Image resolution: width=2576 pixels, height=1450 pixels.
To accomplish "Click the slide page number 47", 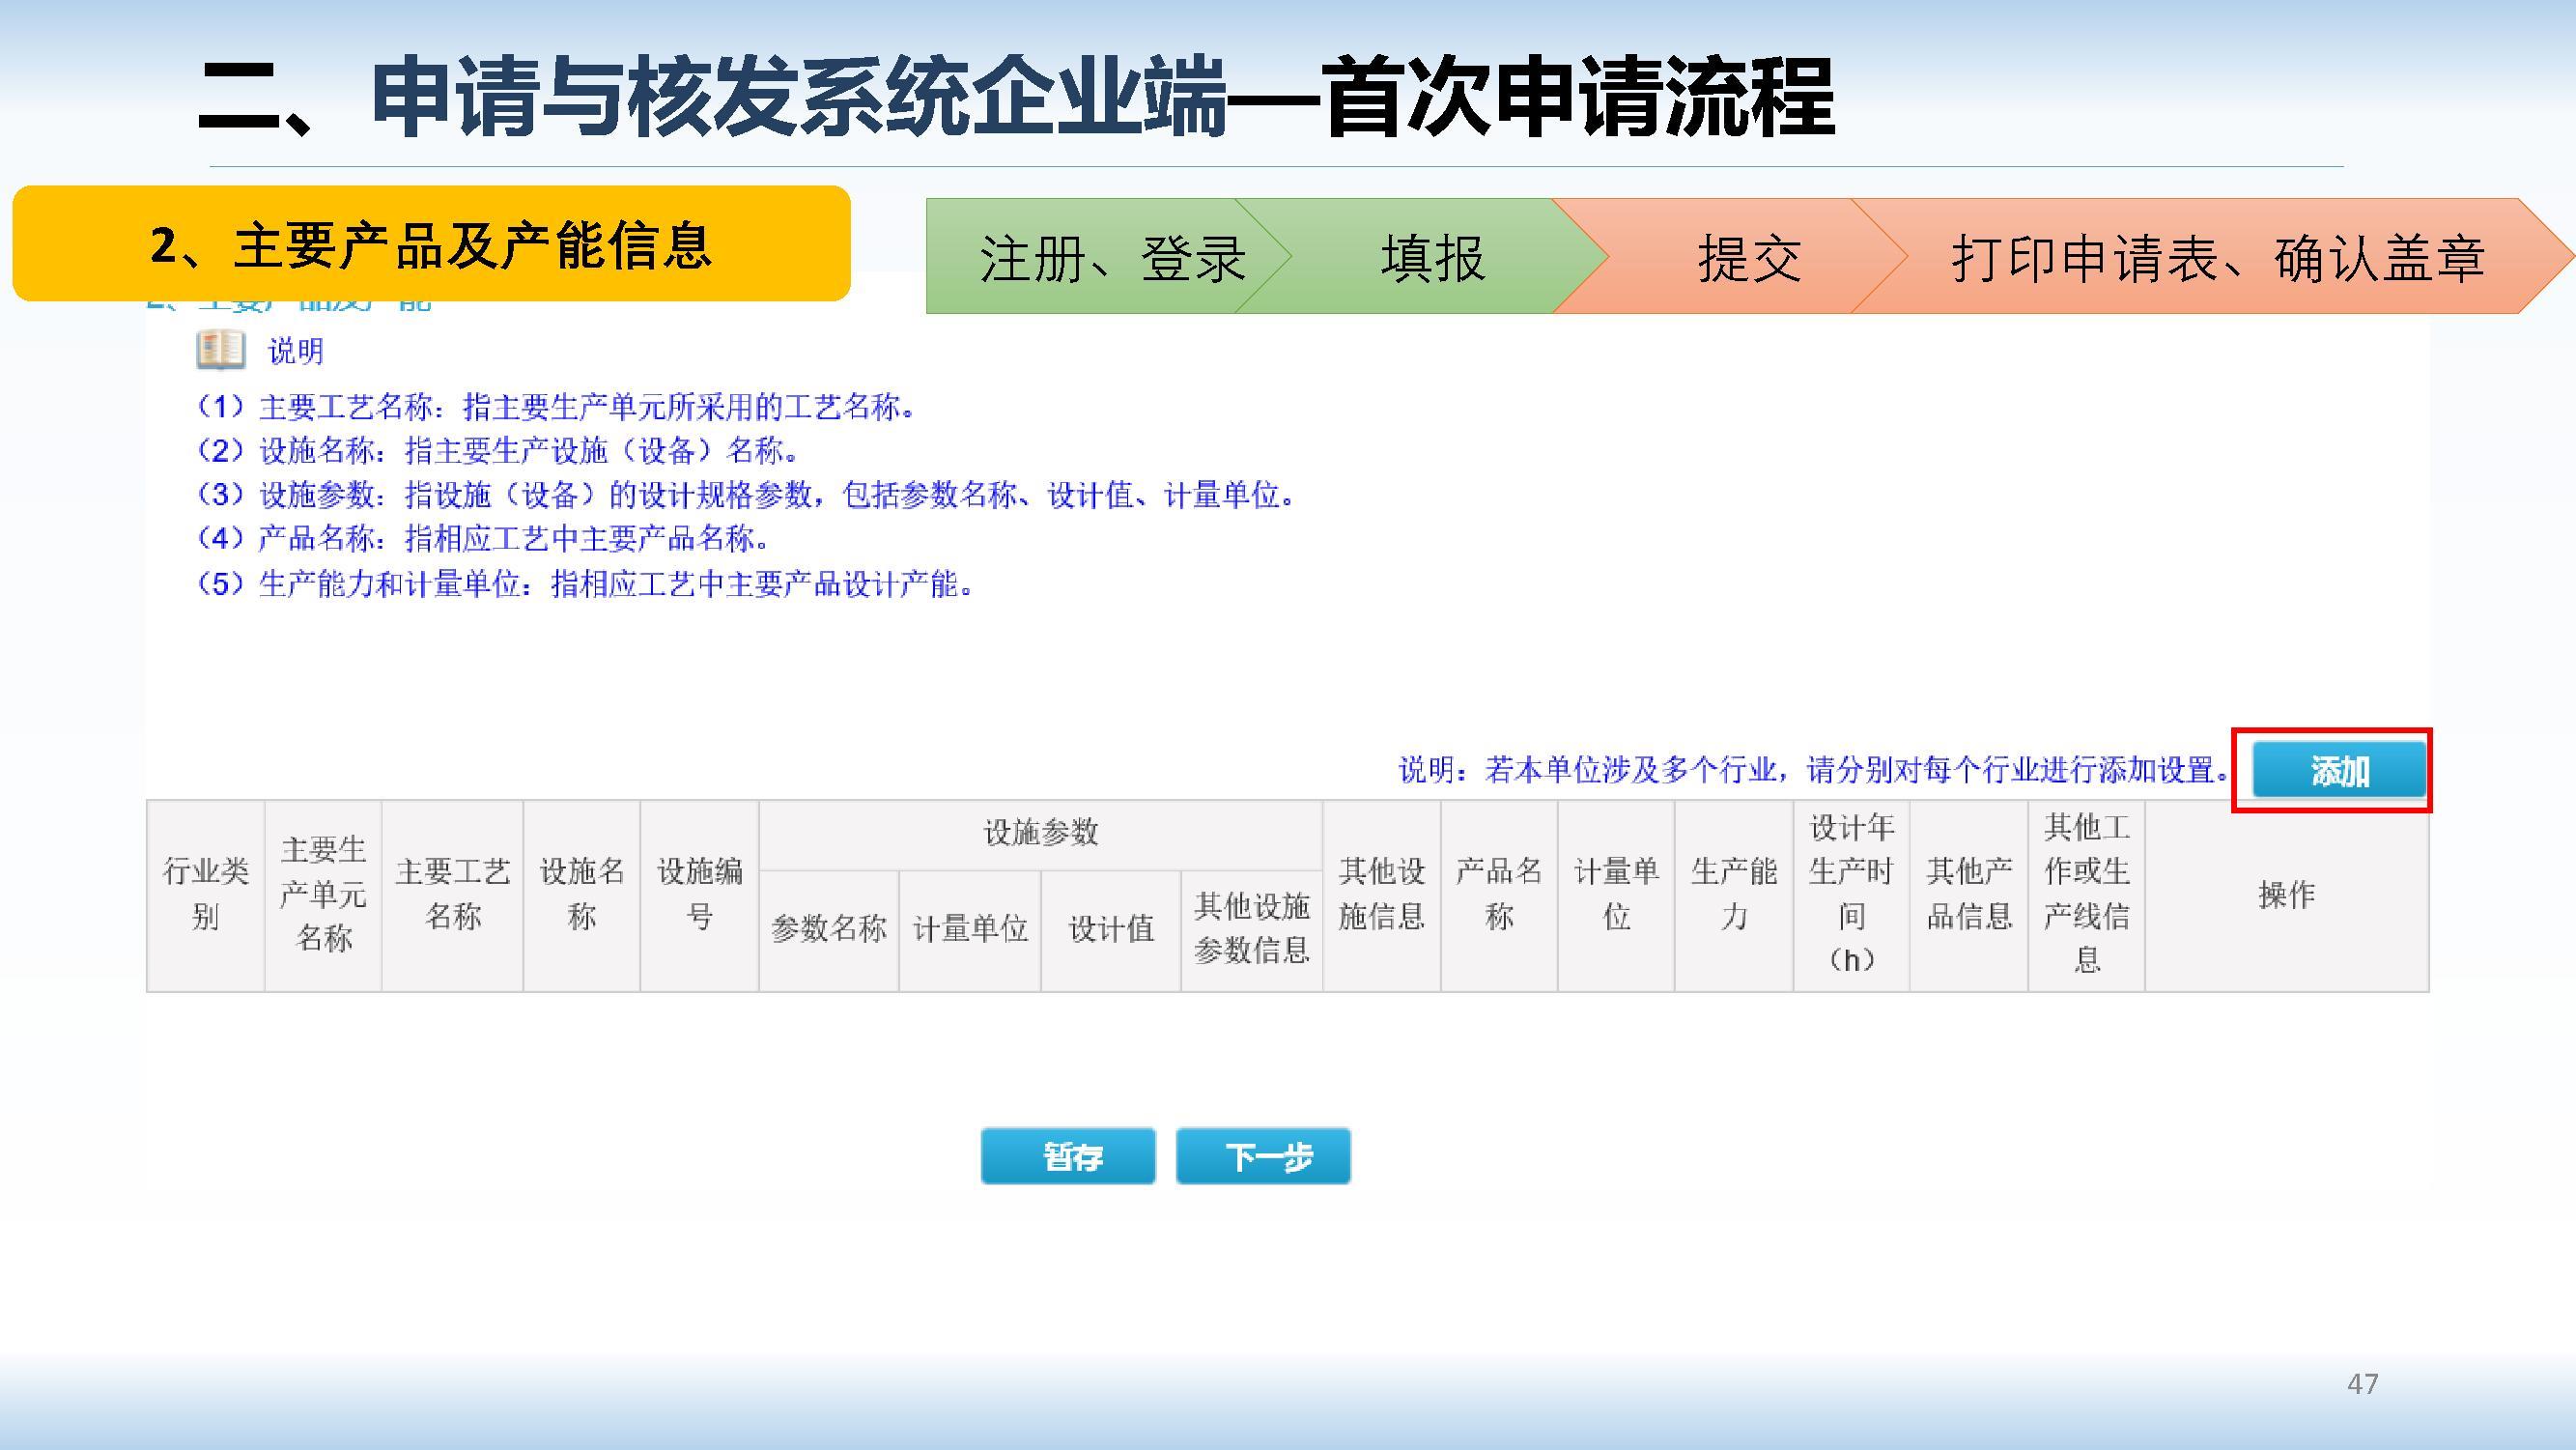I will click(2362, 1384).
